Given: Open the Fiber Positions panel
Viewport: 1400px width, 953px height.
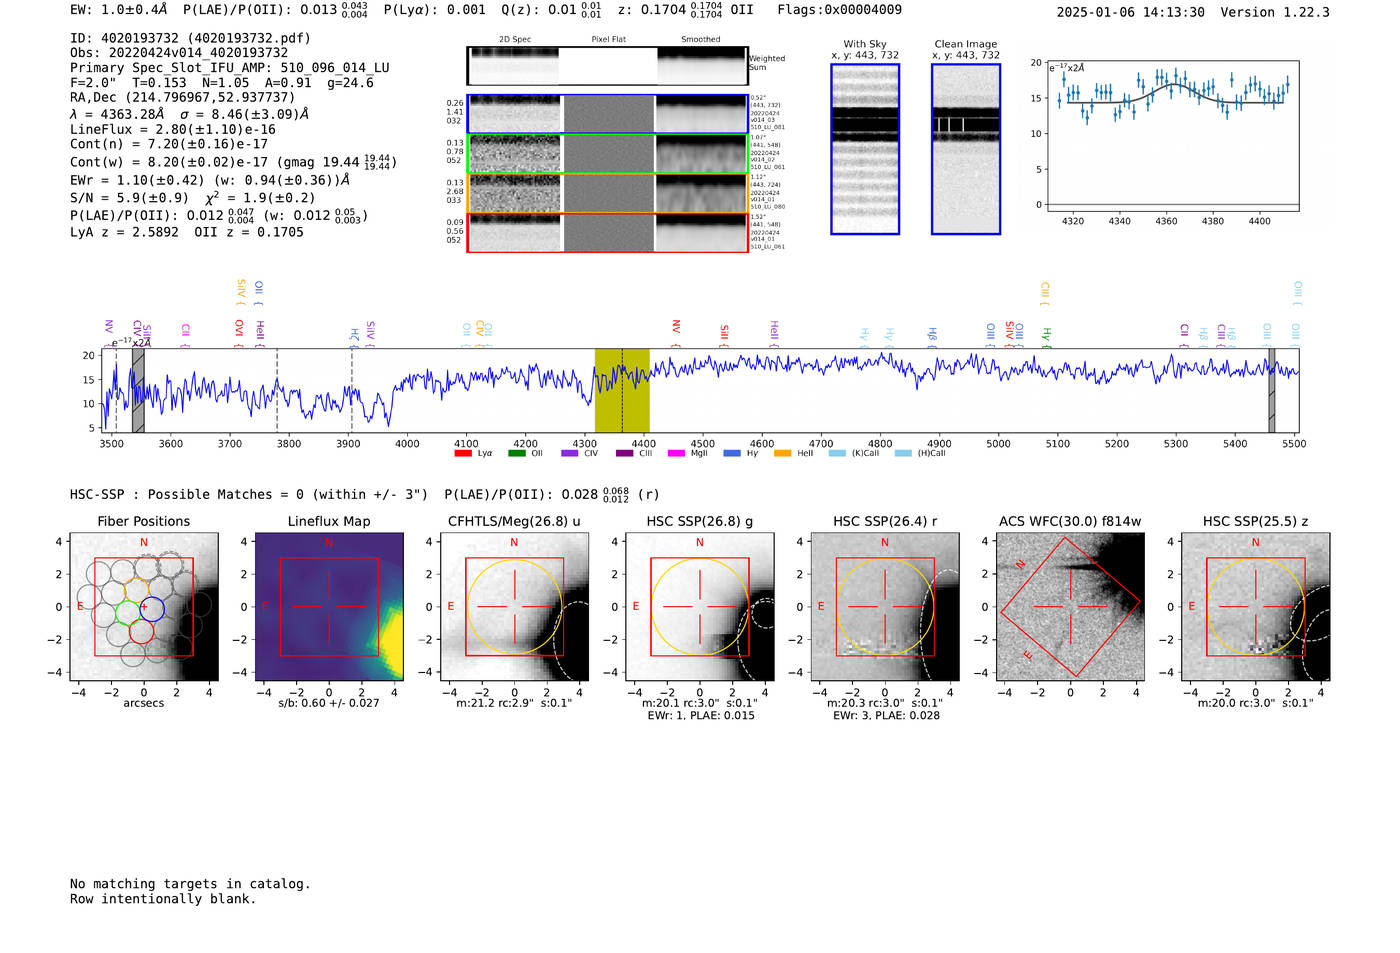Looking at the screenshot, I should [144, 607].
